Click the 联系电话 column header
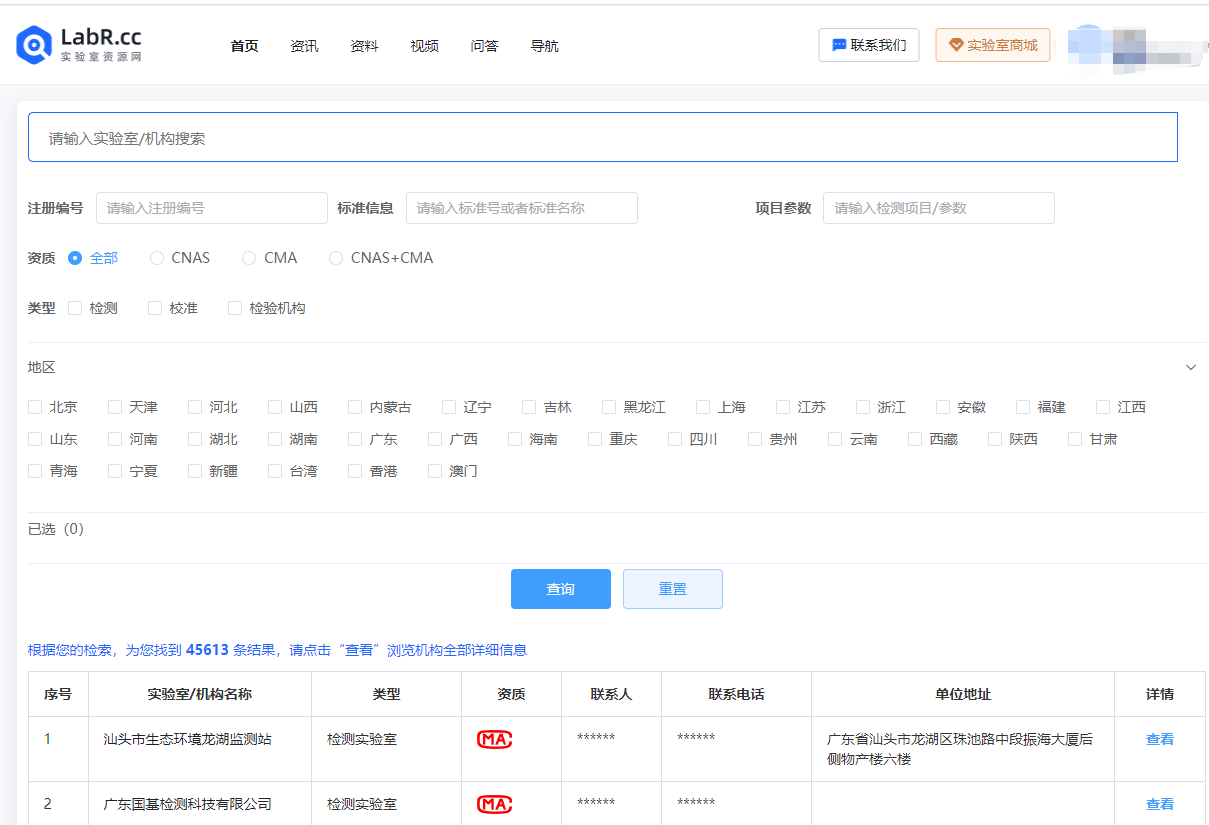 point(736,694)
